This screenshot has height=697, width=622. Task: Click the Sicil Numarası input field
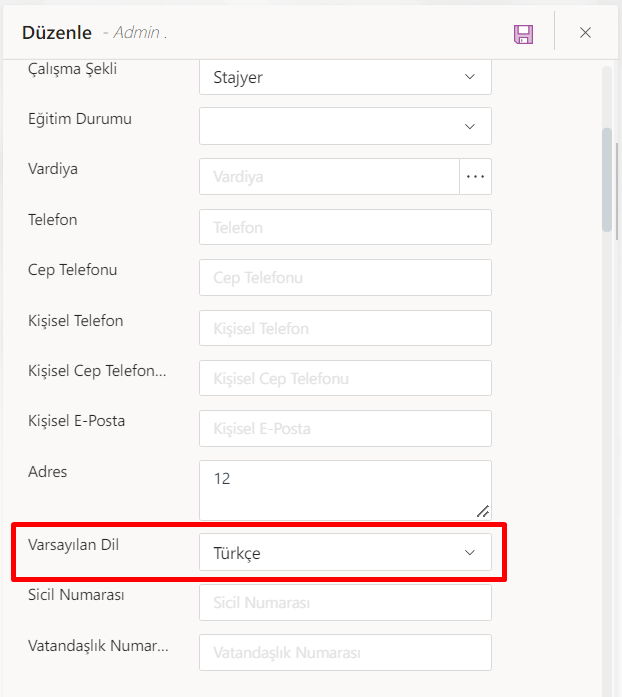345,603
